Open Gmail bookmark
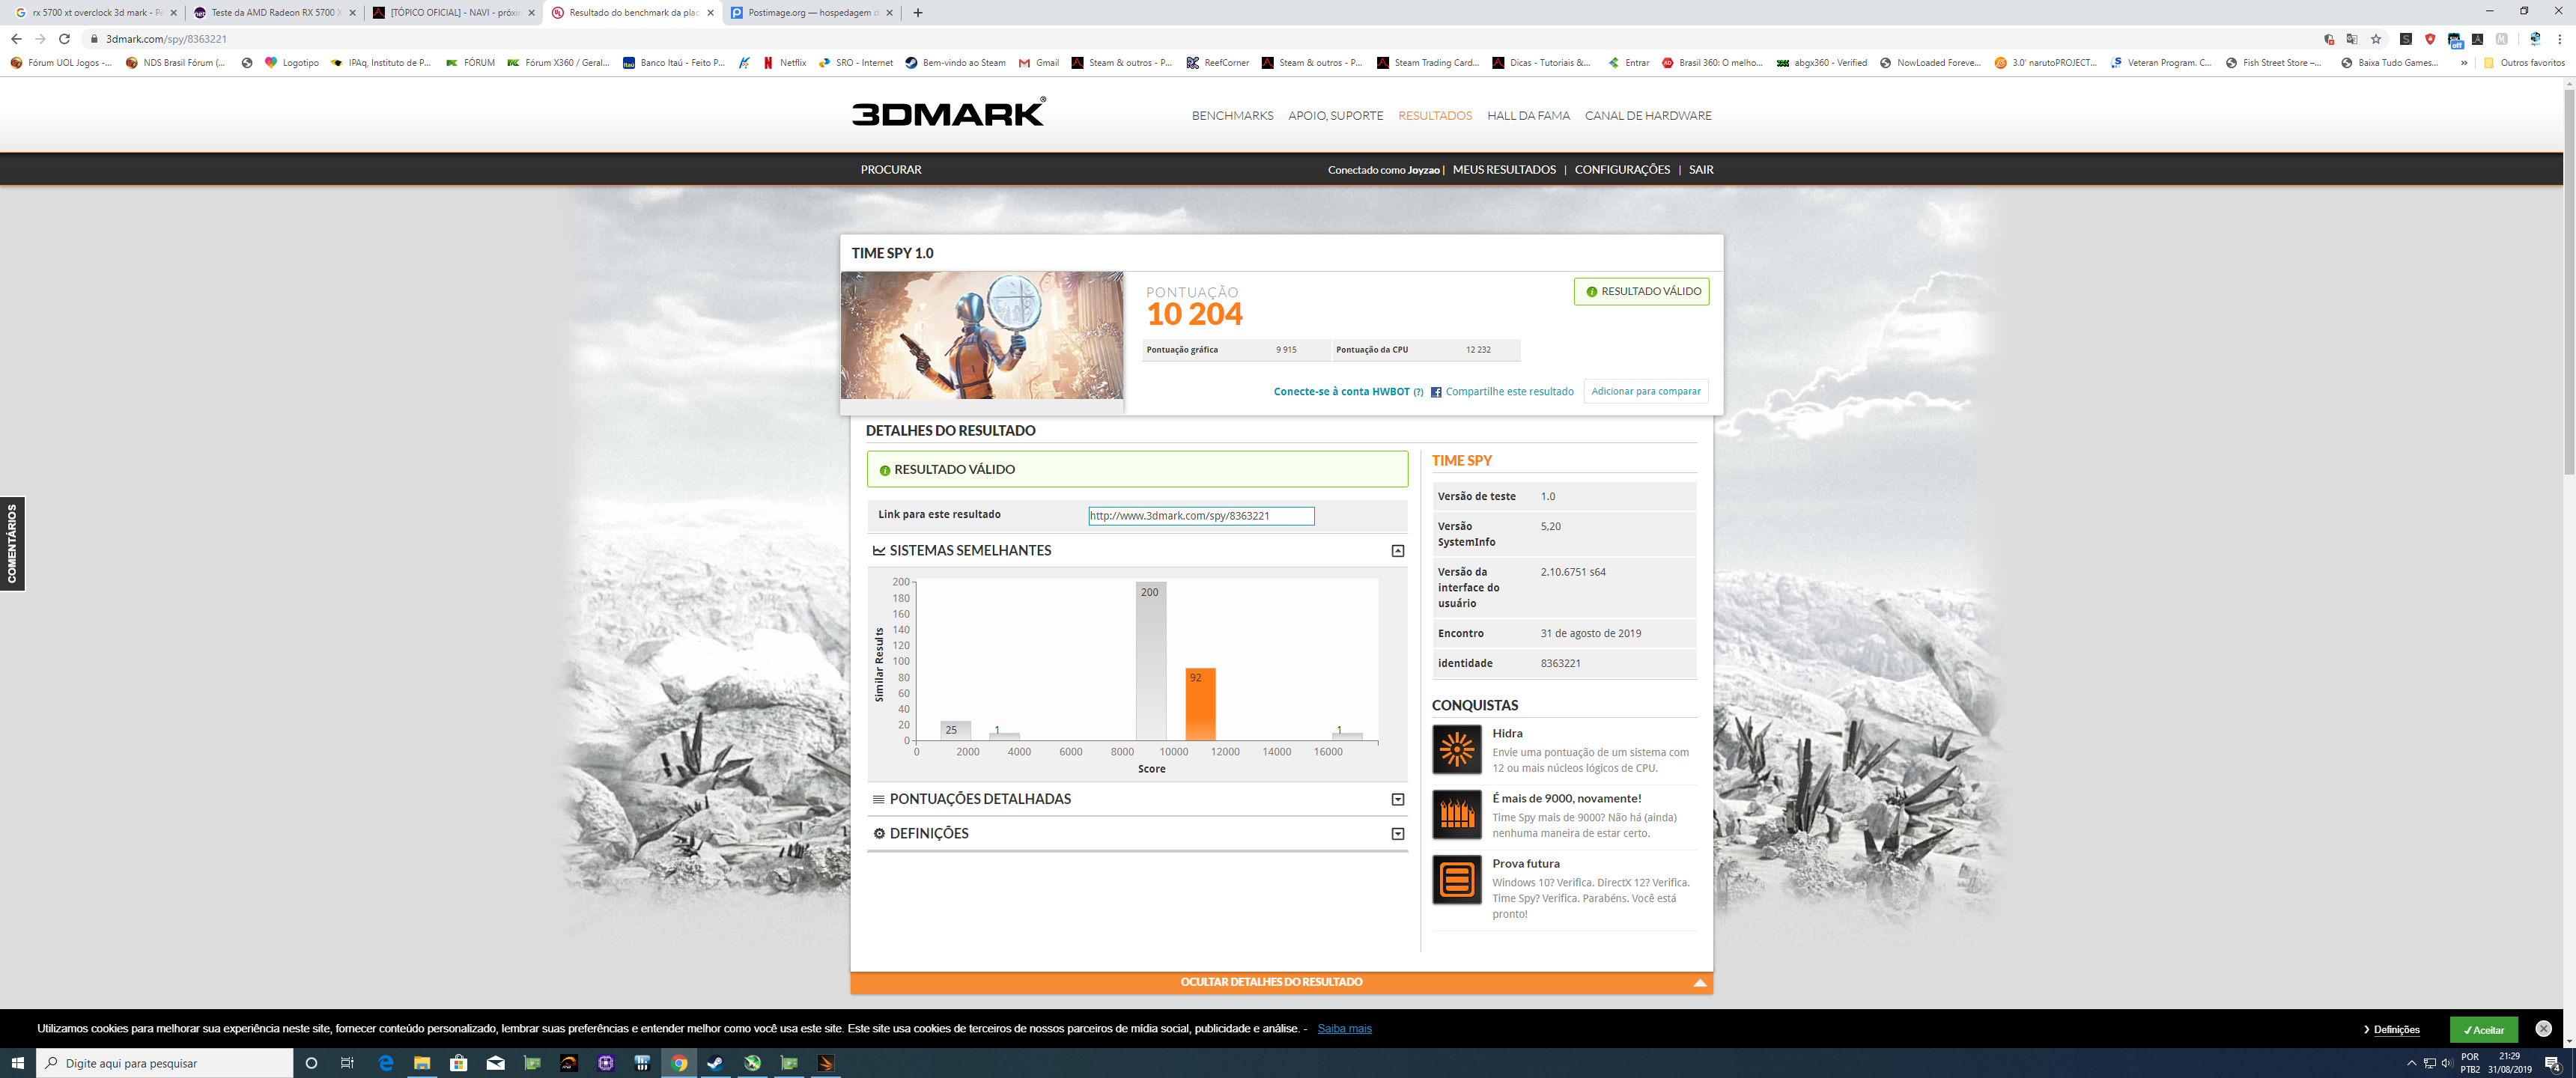 point(1038,63)
